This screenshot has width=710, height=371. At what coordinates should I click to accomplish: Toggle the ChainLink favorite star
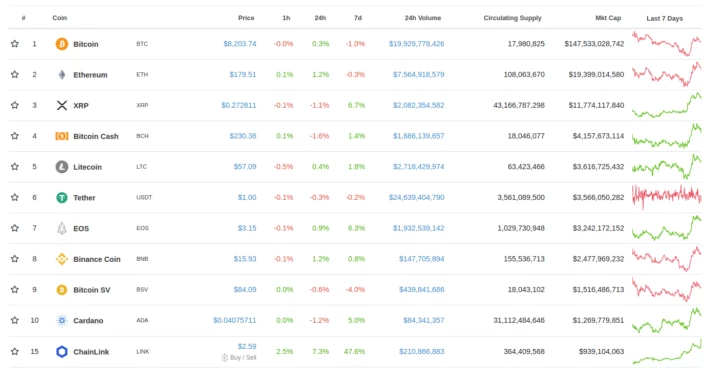coord(15,351)
